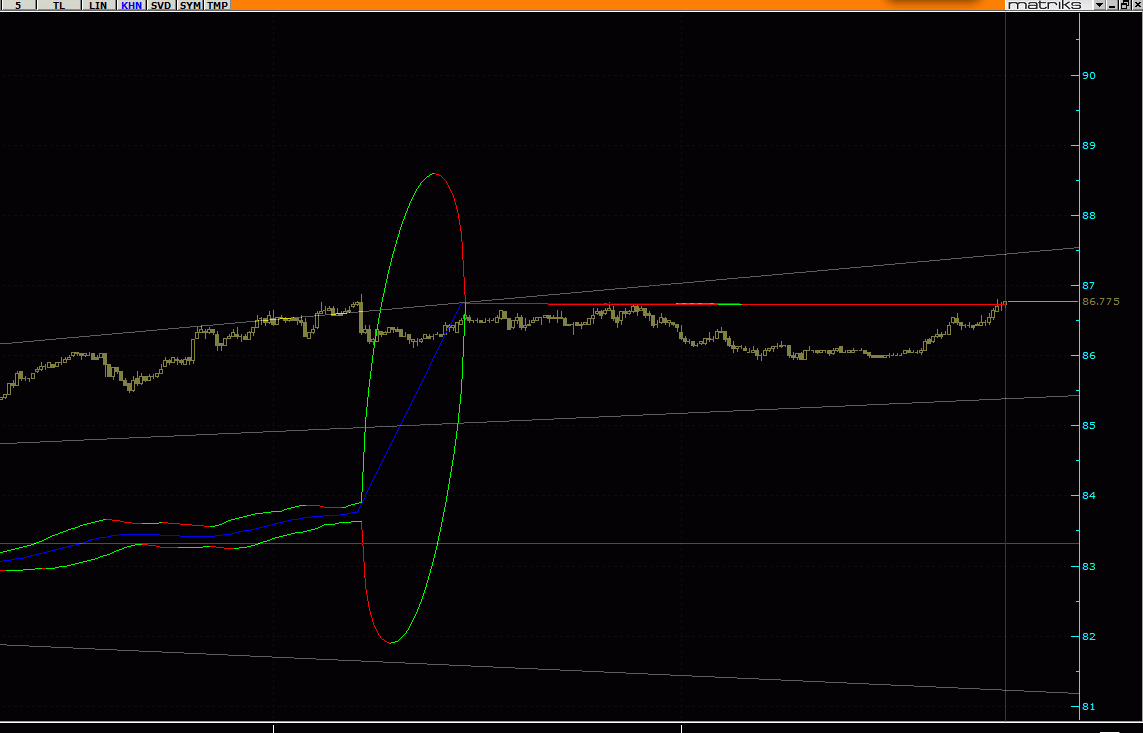Toggle the KHN button in blue
The width and height of the screenshot is (1143, 733).
click(131, 5)
